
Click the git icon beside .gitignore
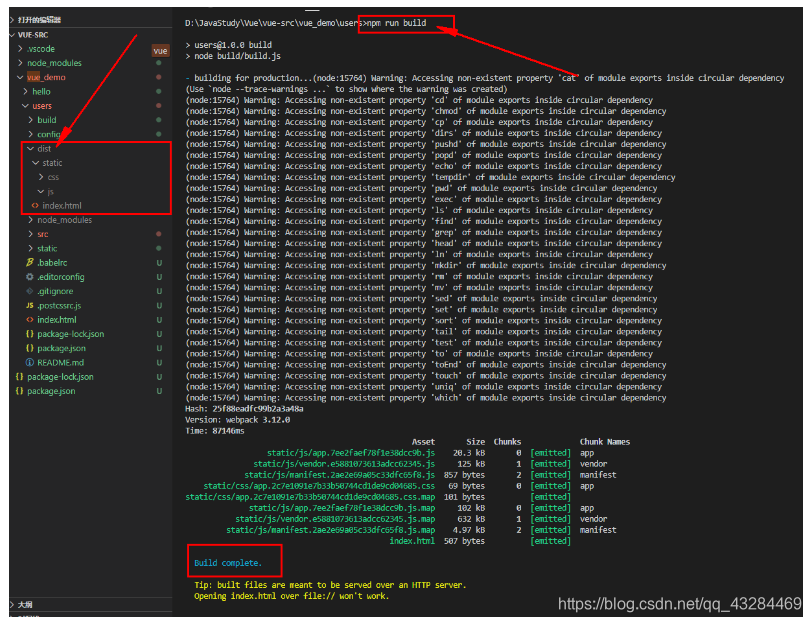pyautogui.click(x=30, y=291)
